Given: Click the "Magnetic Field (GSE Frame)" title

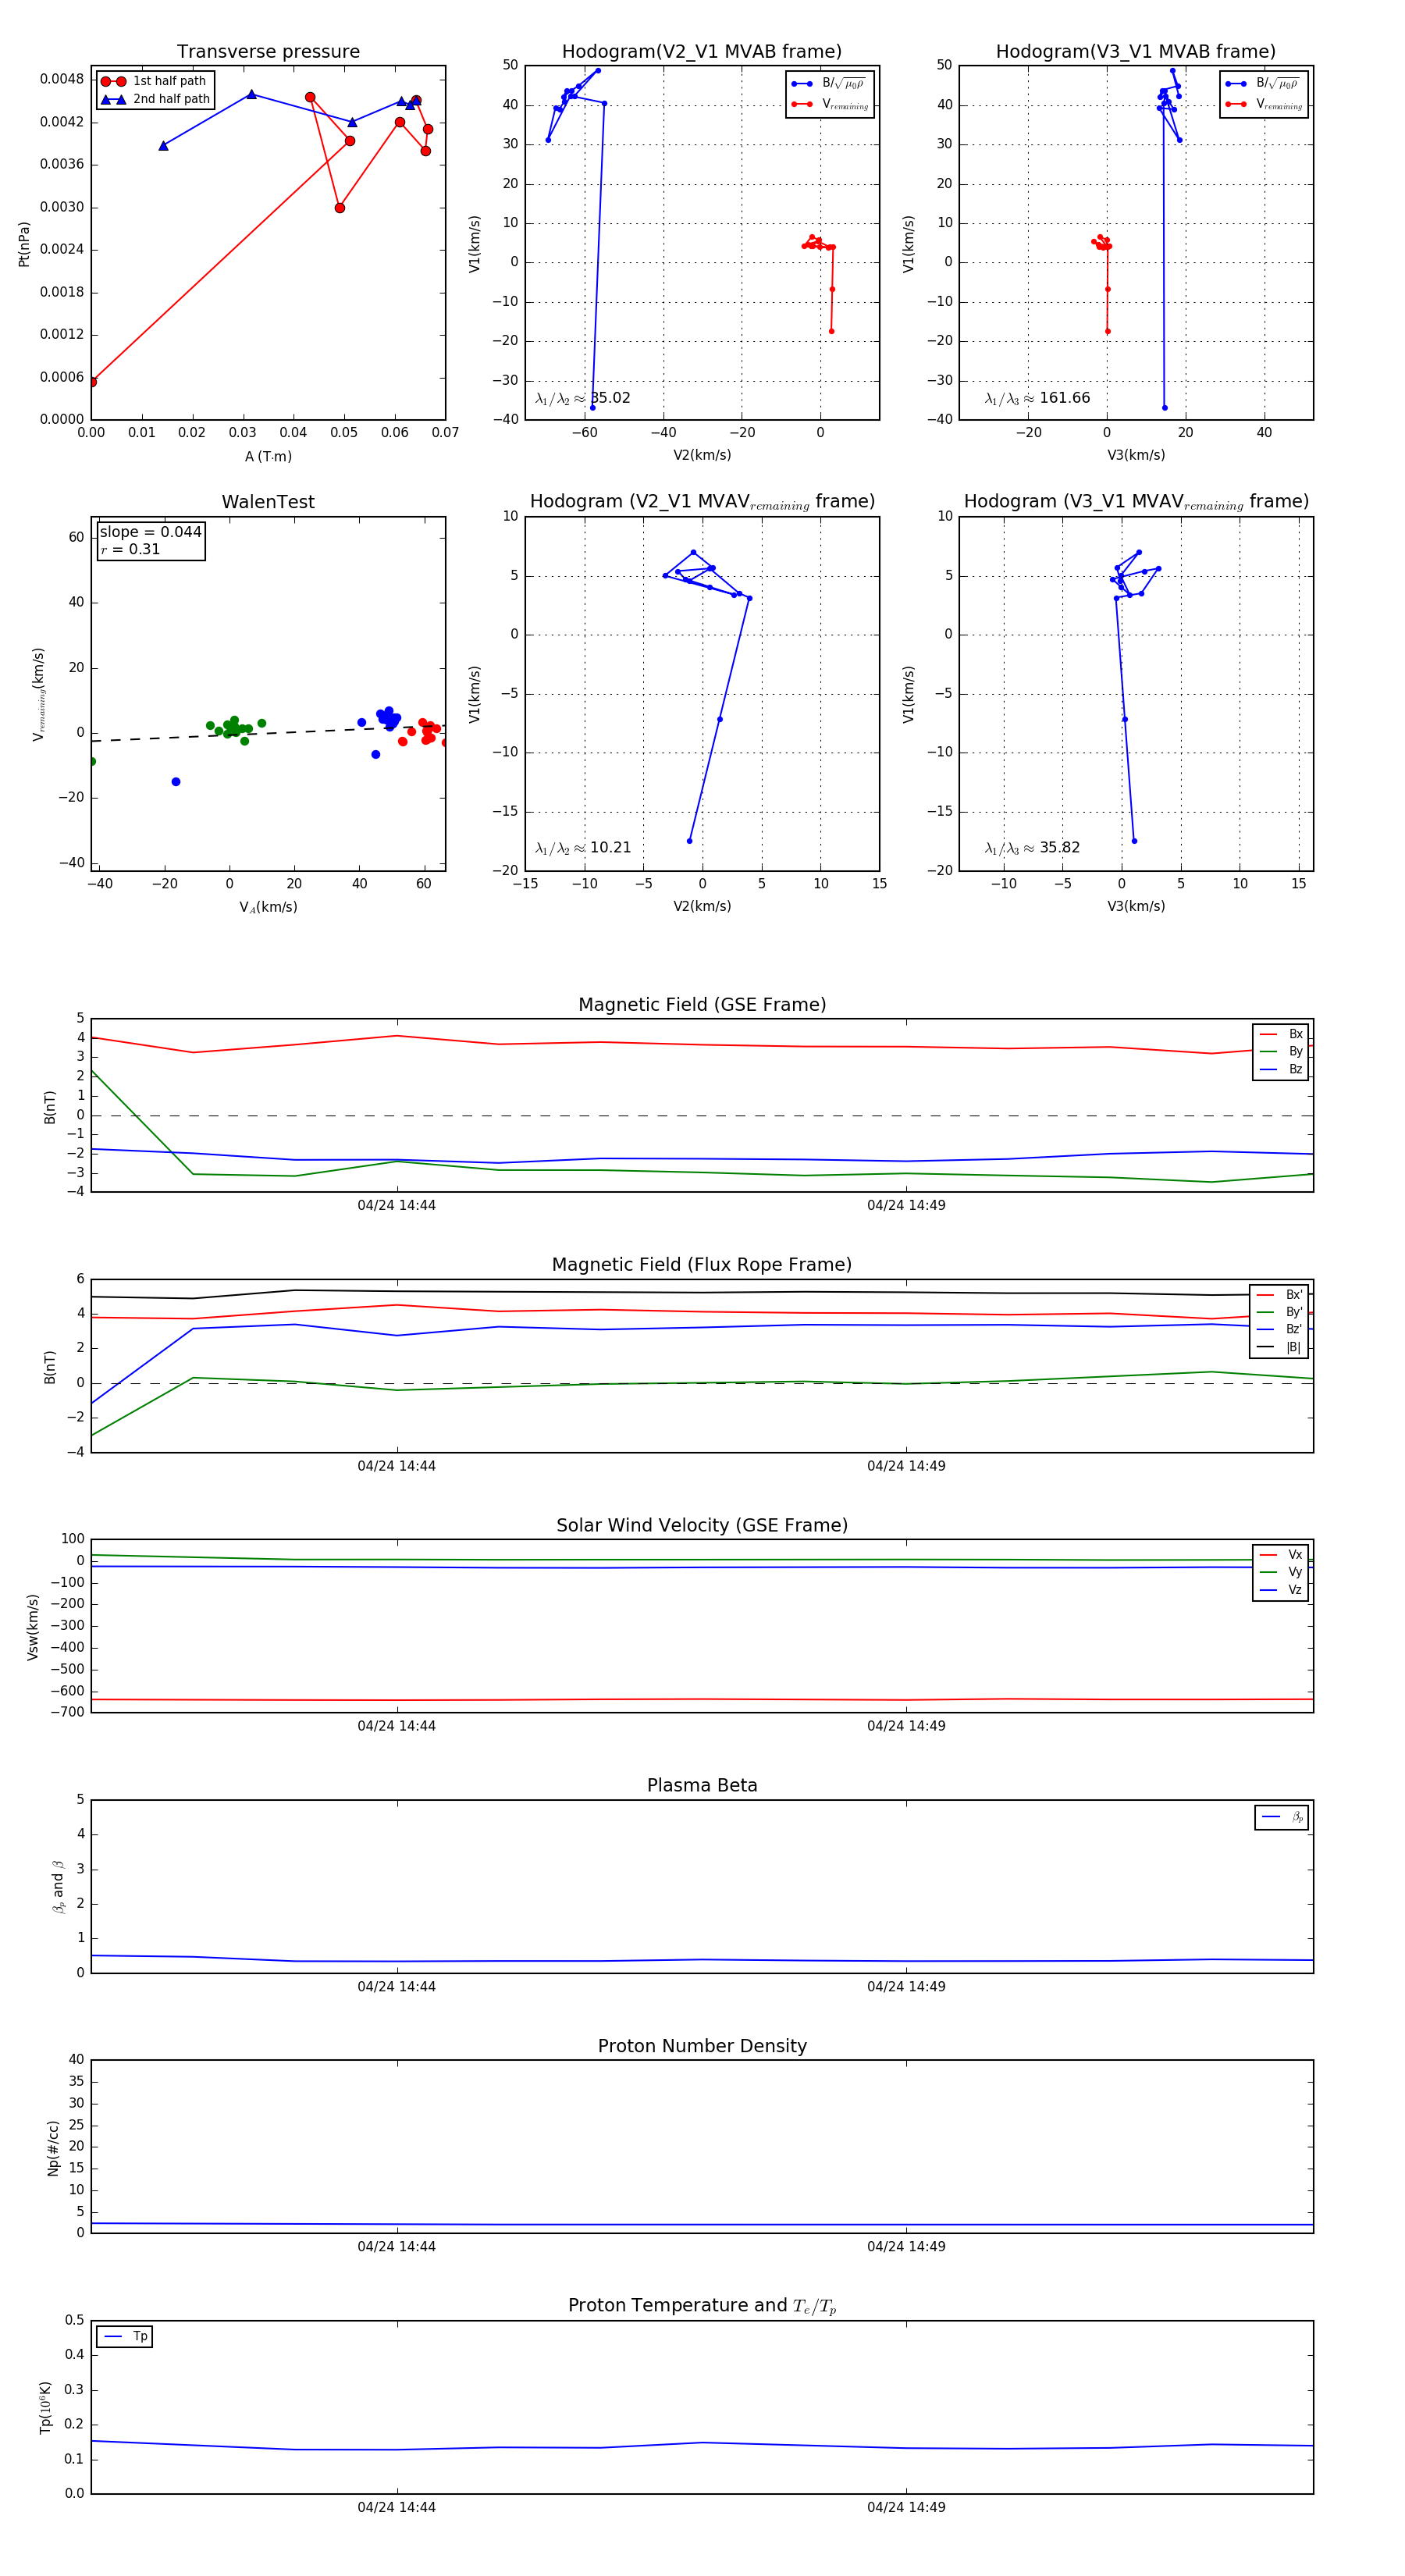Looking at the screenshot, I should [x=702, y=1005].
